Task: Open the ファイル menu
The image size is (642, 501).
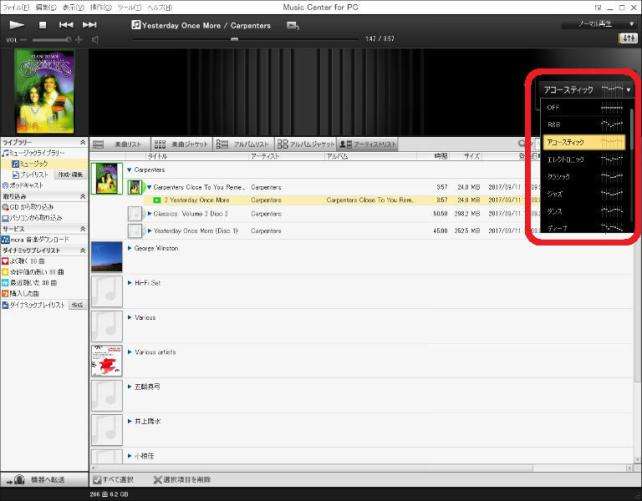Action: pyautogui.click(x=16, y=7)
